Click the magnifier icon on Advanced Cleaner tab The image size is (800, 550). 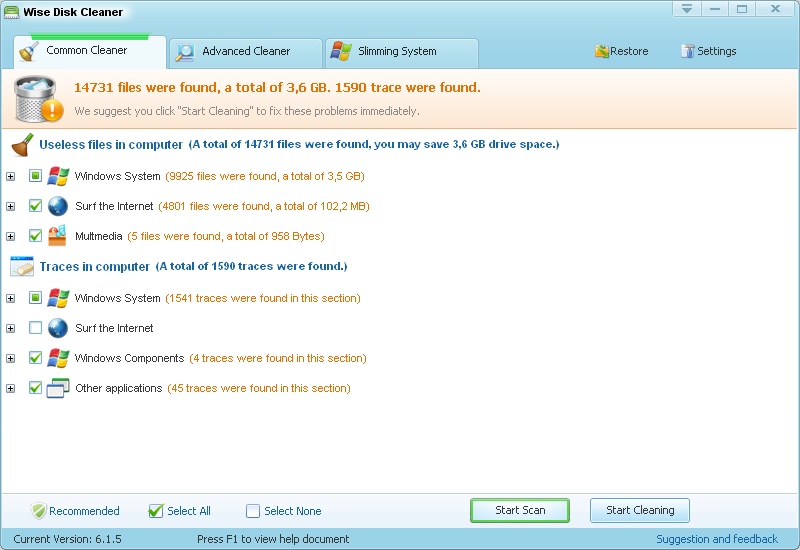[185, 52]
